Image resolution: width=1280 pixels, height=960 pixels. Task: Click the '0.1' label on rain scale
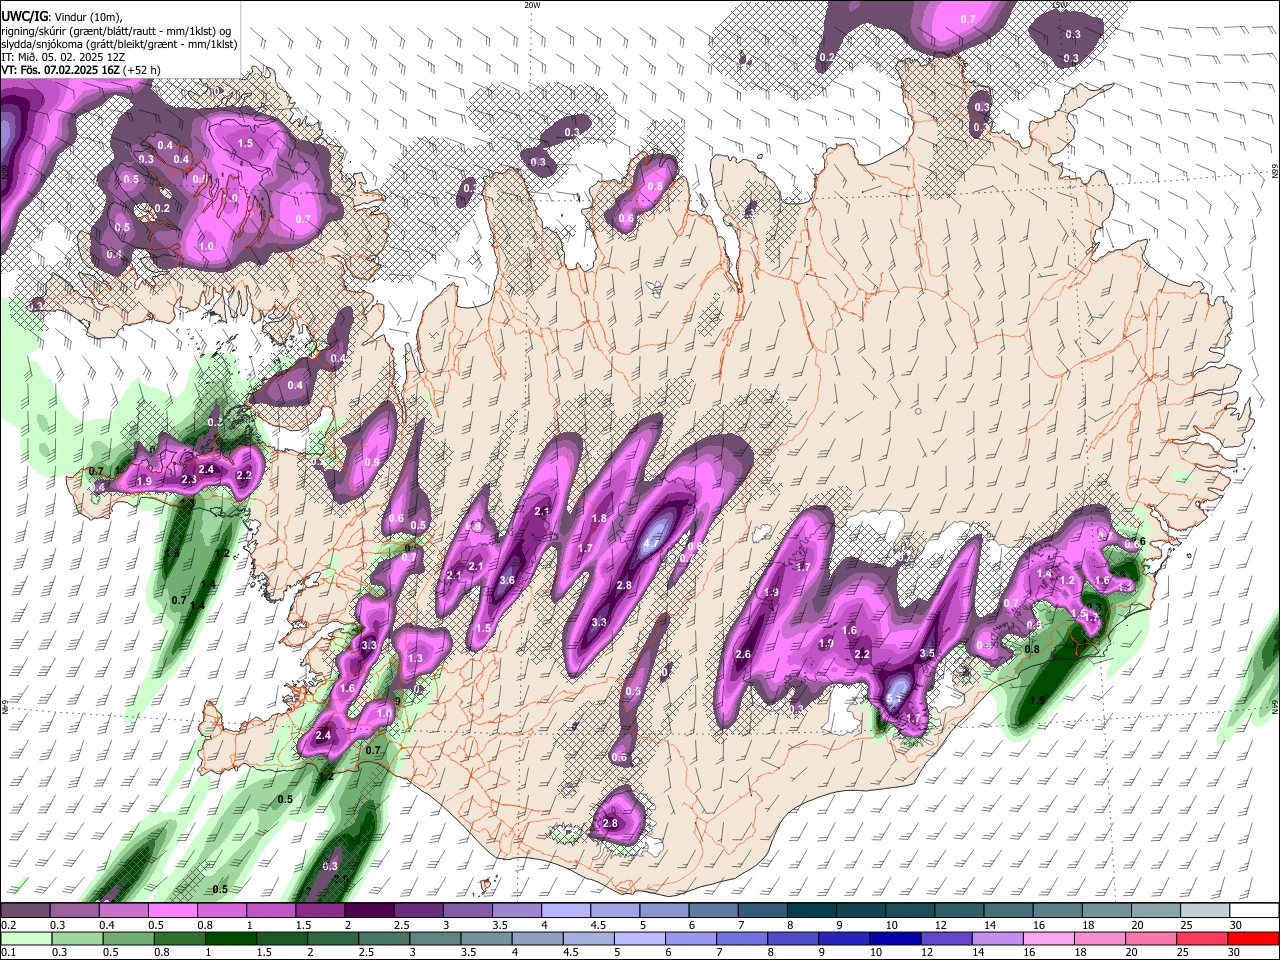[x=8, y=952]
